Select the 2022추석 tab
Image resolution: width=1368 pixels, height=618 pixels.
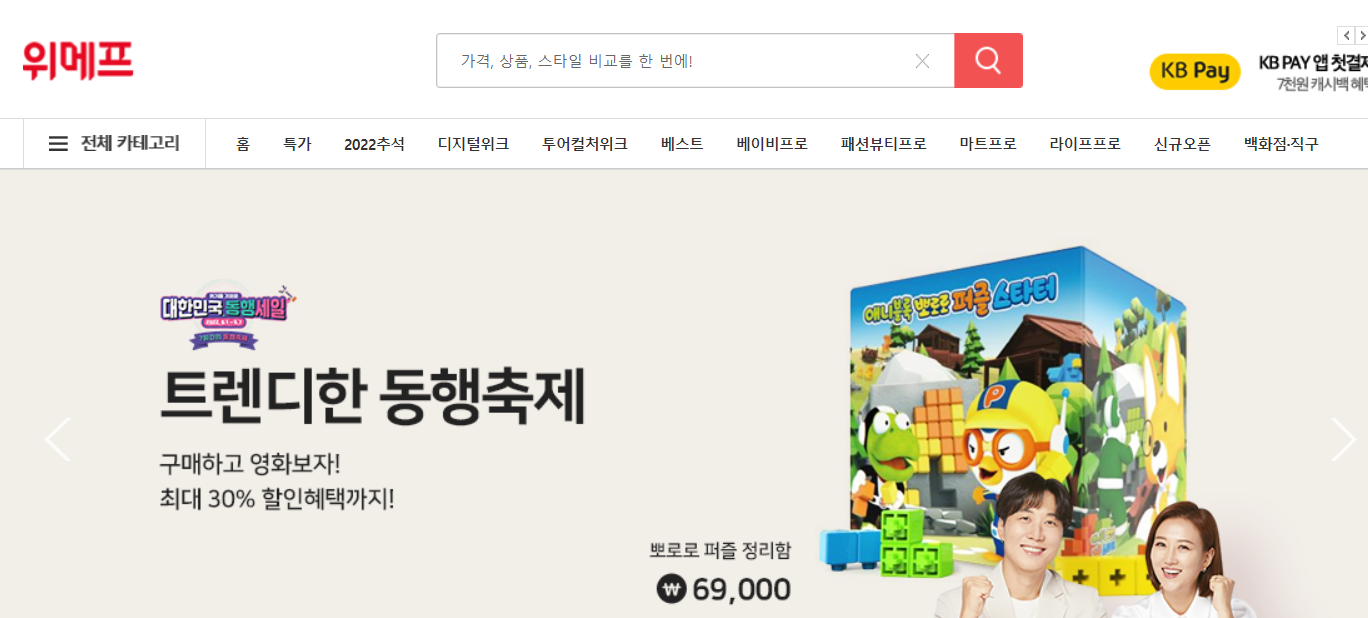pos(374,144)
